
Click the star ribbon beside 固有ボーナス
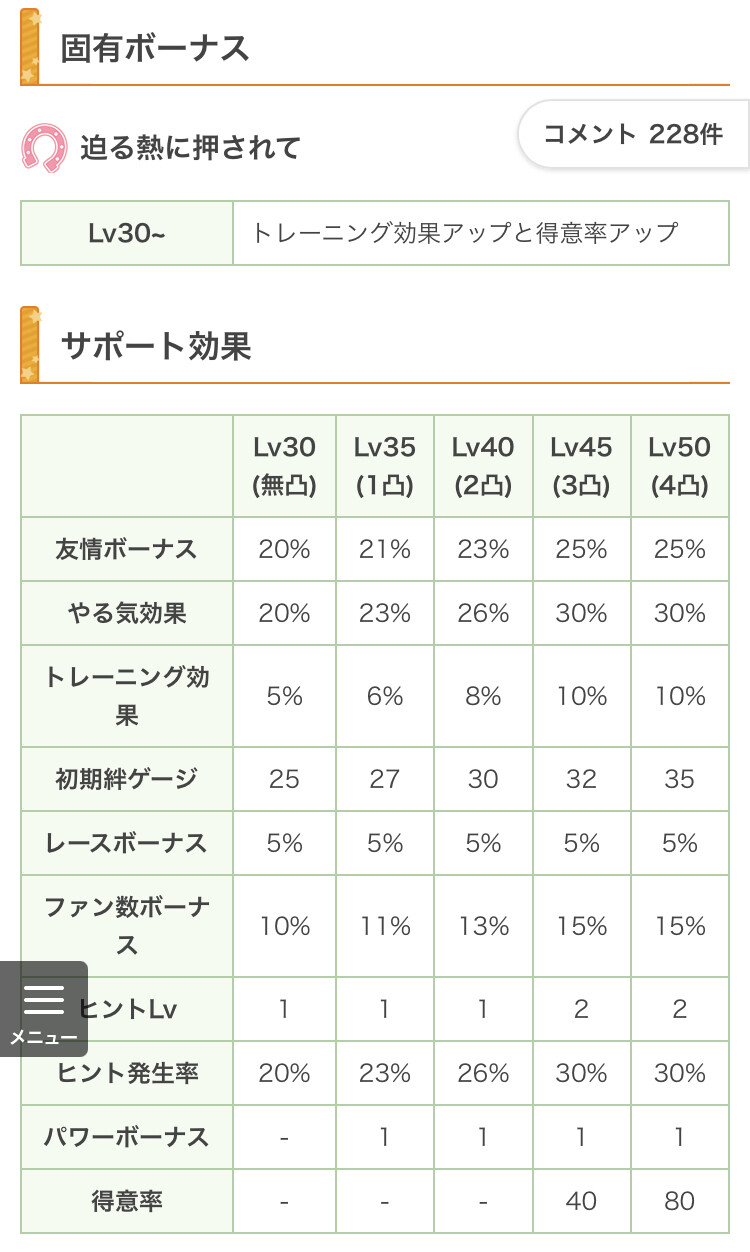(x=30, y=47)
